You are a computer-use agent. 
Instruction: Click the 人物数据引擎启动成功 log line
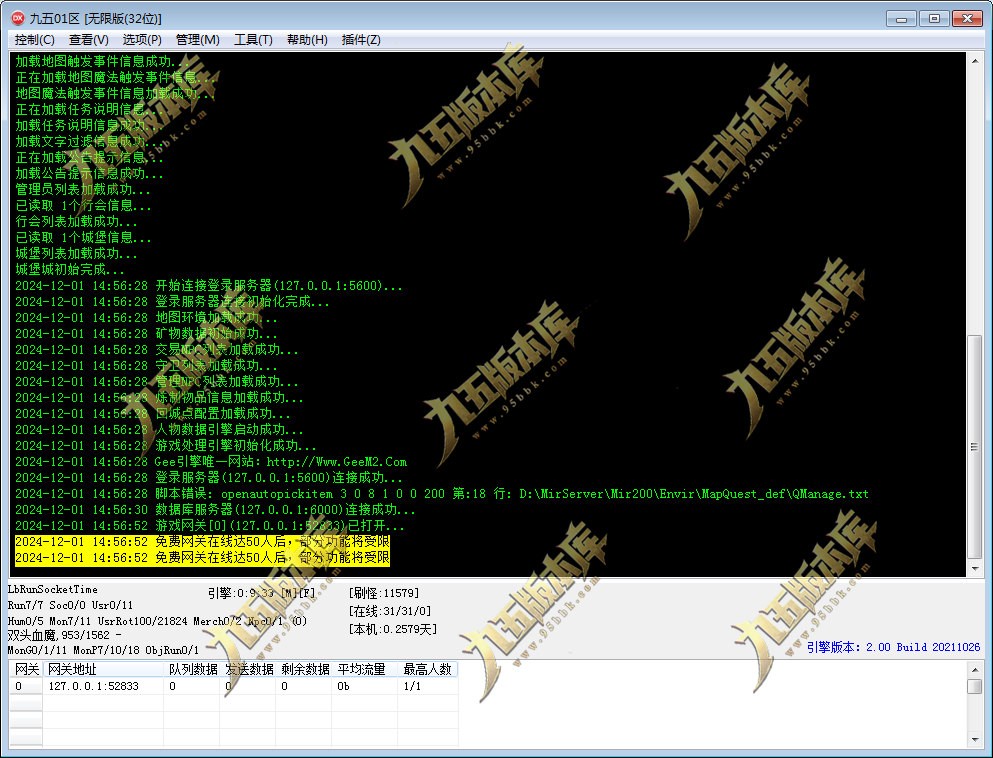coord(159,430)
